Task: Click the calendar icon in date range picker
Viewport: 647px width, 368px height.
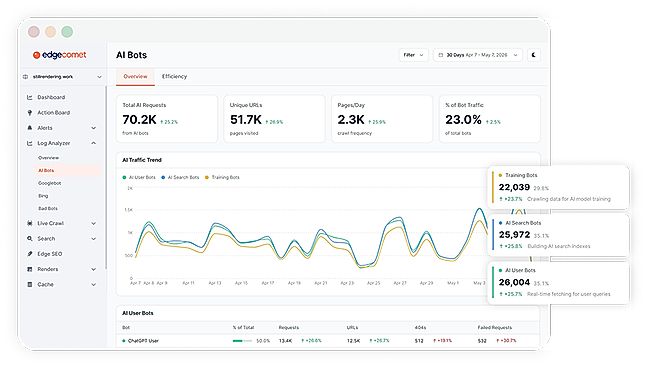Action: 441,55
